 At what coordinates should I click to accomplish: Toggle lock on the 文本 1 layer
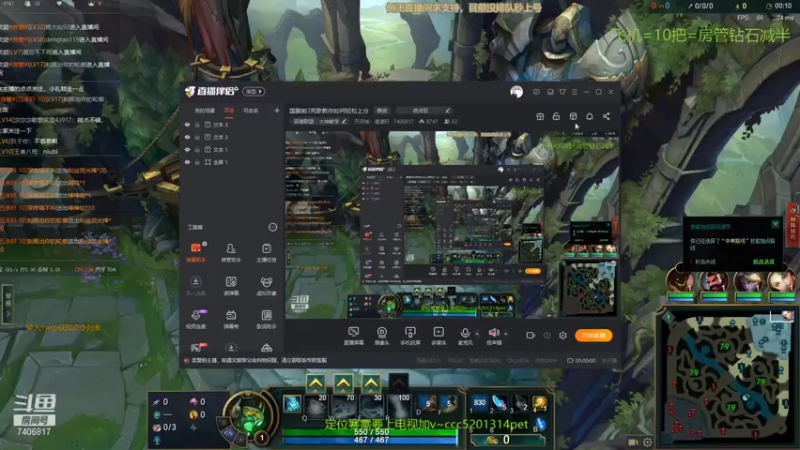point(197,149)
